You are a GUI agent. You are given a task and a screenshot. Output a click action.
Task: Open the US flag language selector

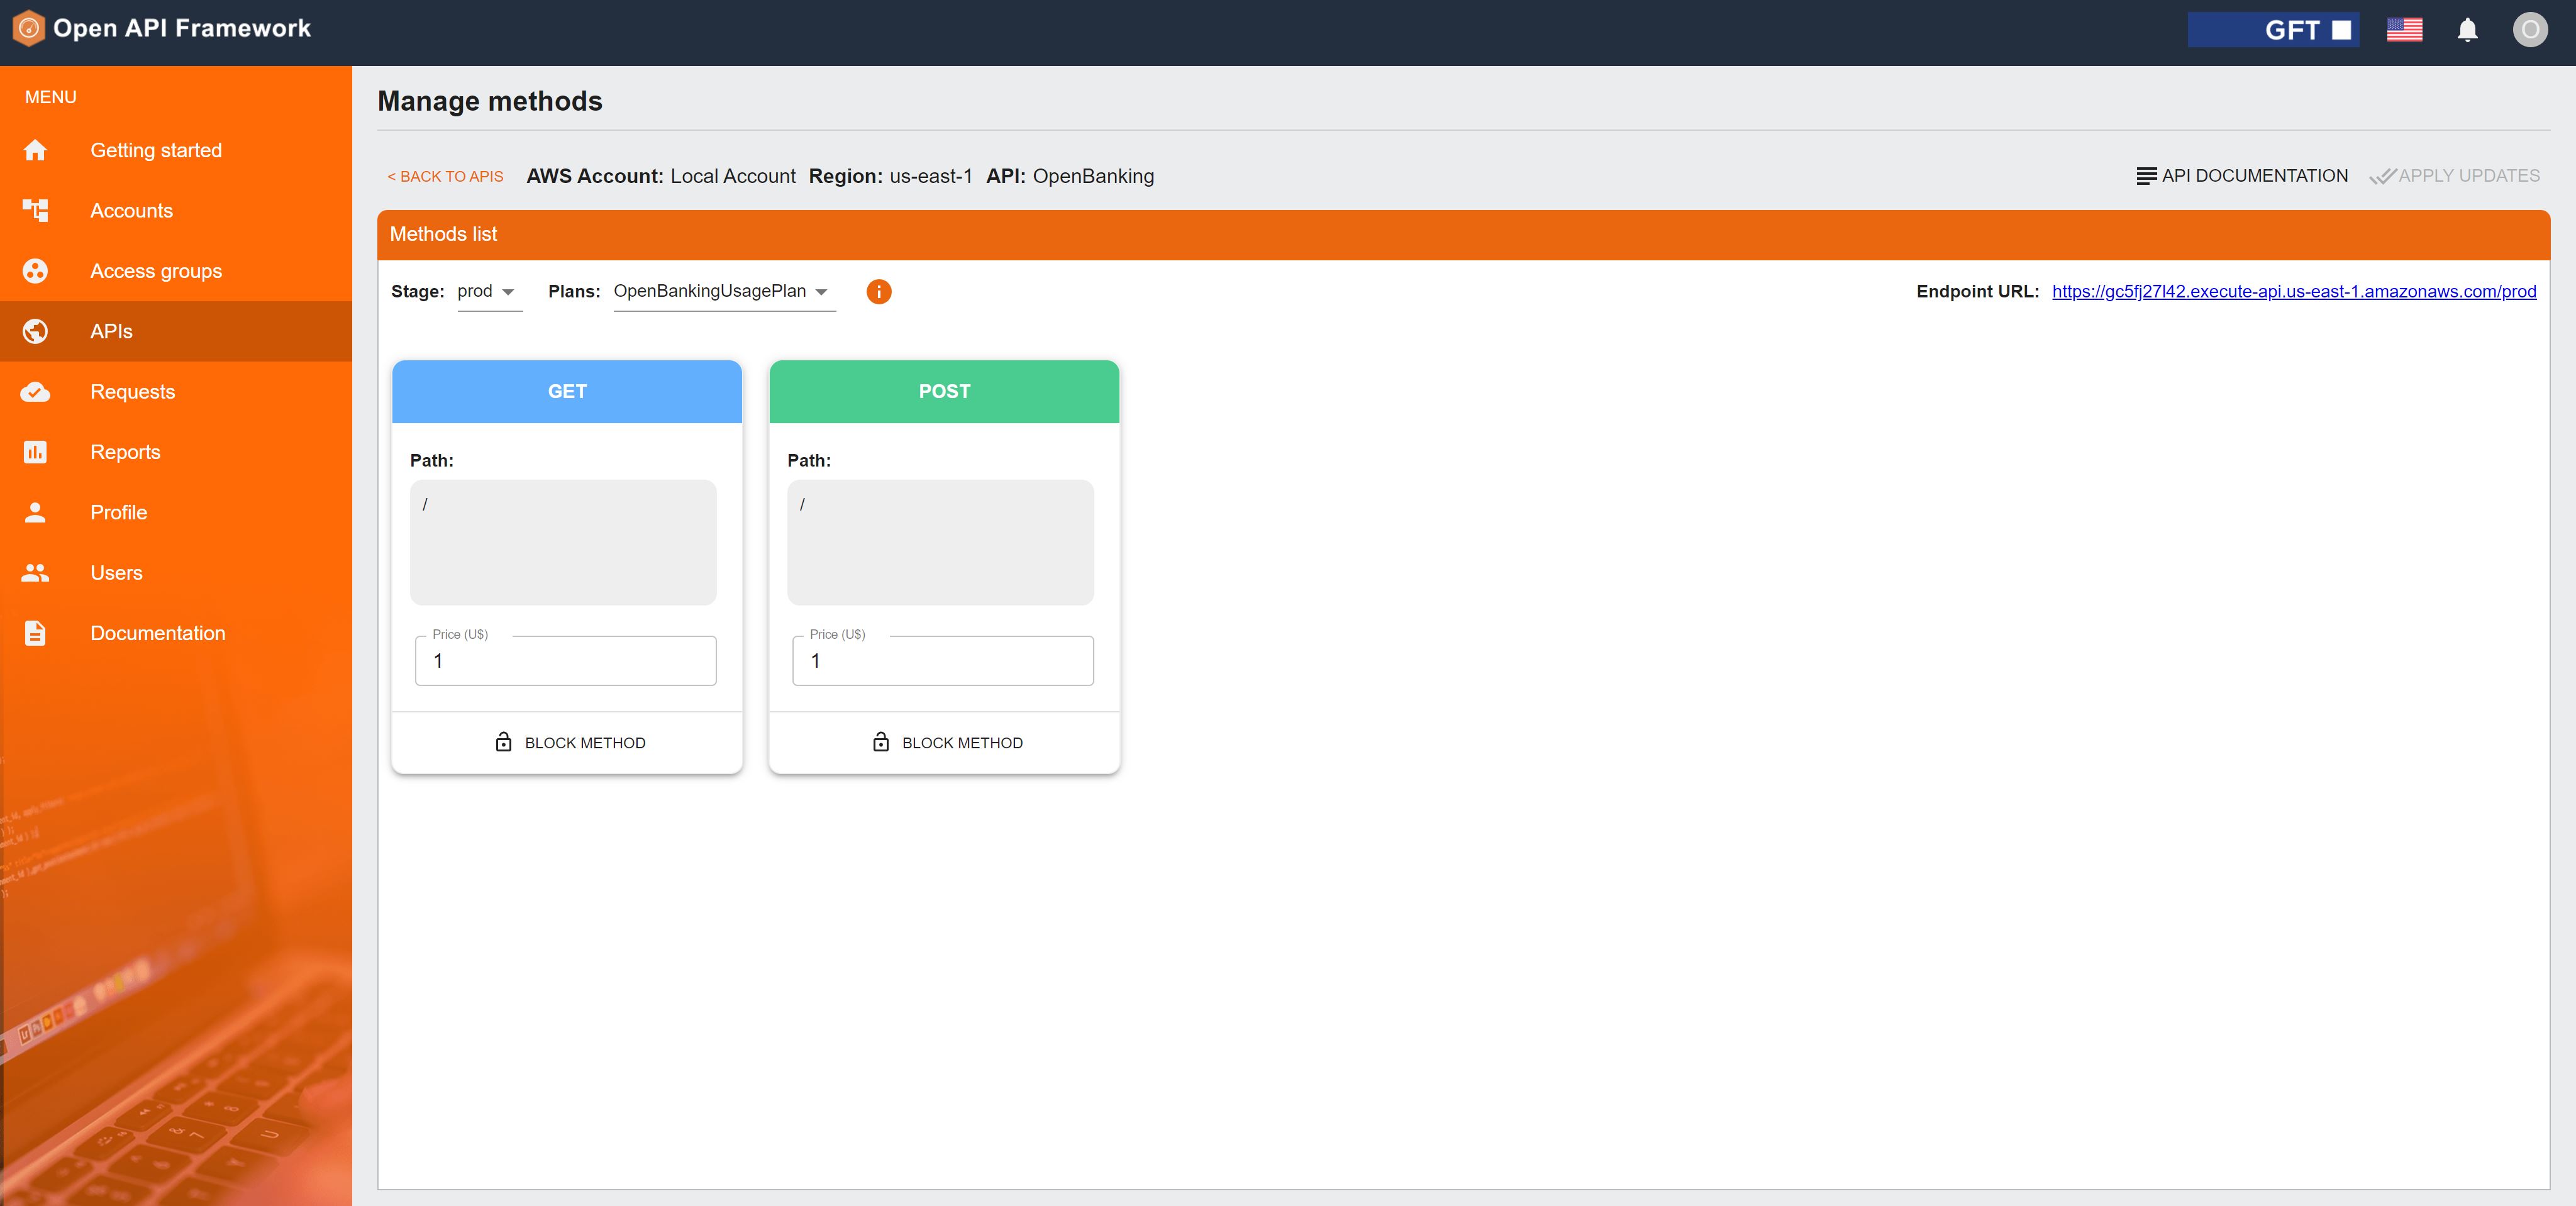click(2404, 30)
